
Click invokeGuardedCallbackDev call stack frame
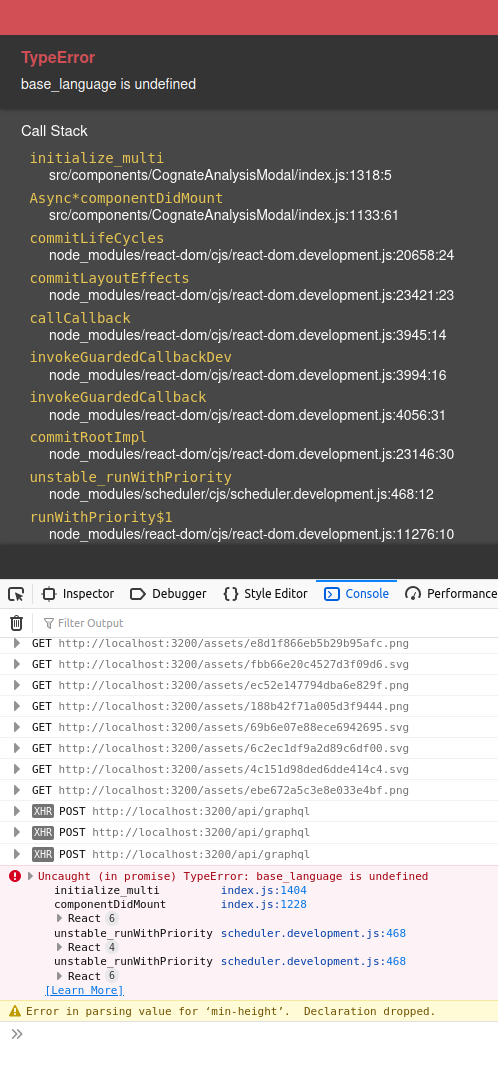click(130, 357)
